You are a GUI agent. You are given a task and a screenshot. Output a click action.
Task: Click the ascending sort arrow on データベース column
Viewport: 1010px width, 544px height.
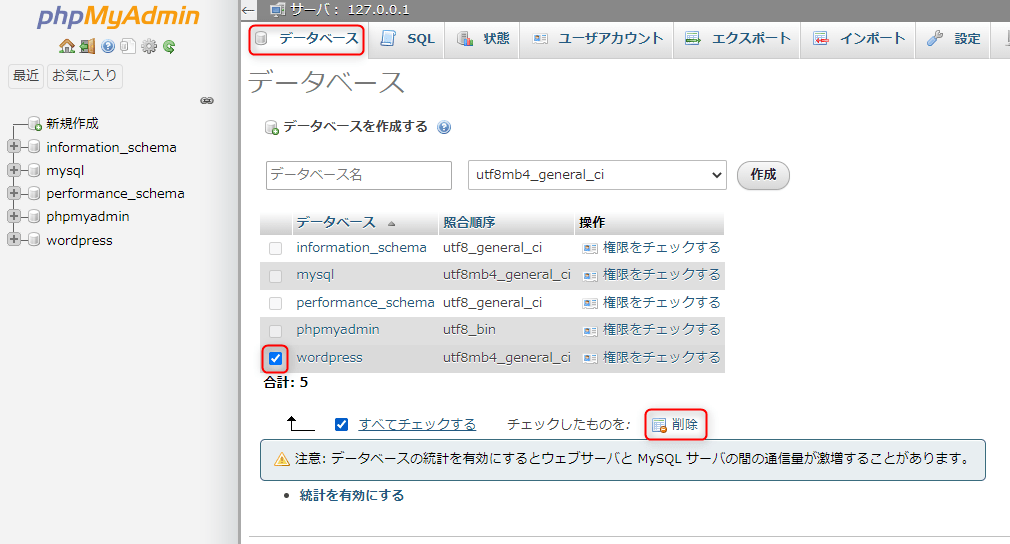[x=391, y=223]
